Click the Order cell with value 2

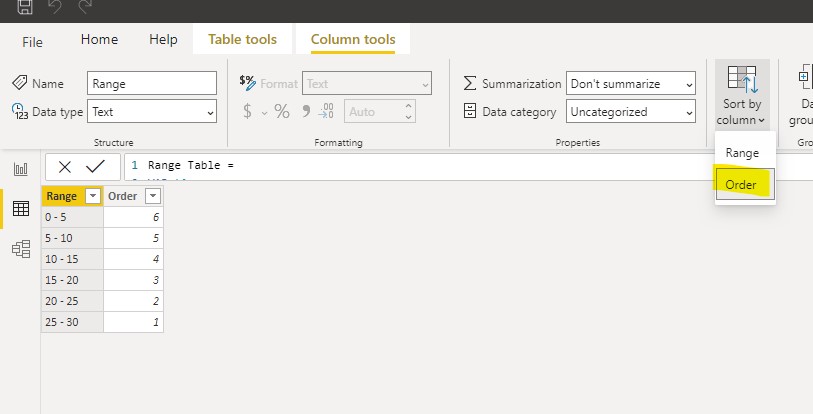(x=133, y=301)
